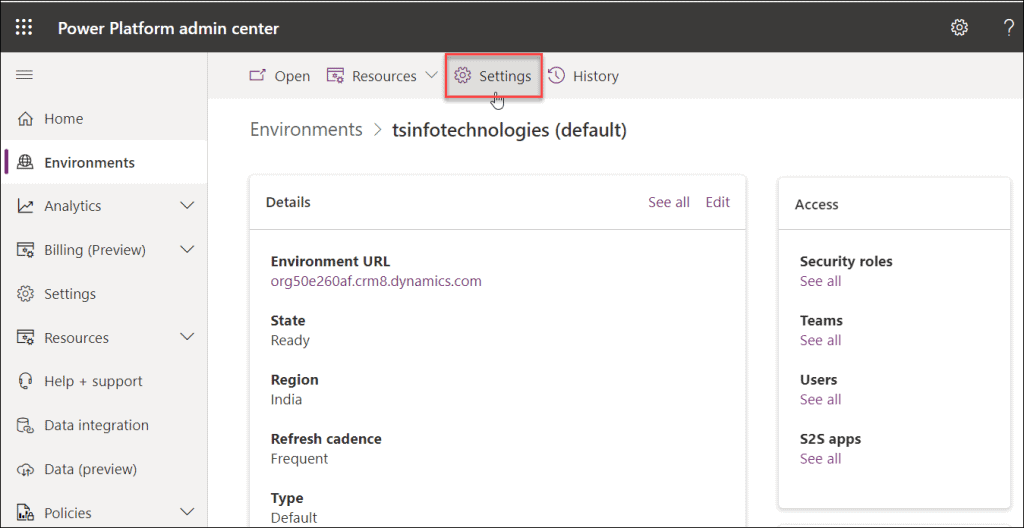Click the Region value India
Image resolution: width=1024 pixels, height=528 pixels.
[286, 399]
